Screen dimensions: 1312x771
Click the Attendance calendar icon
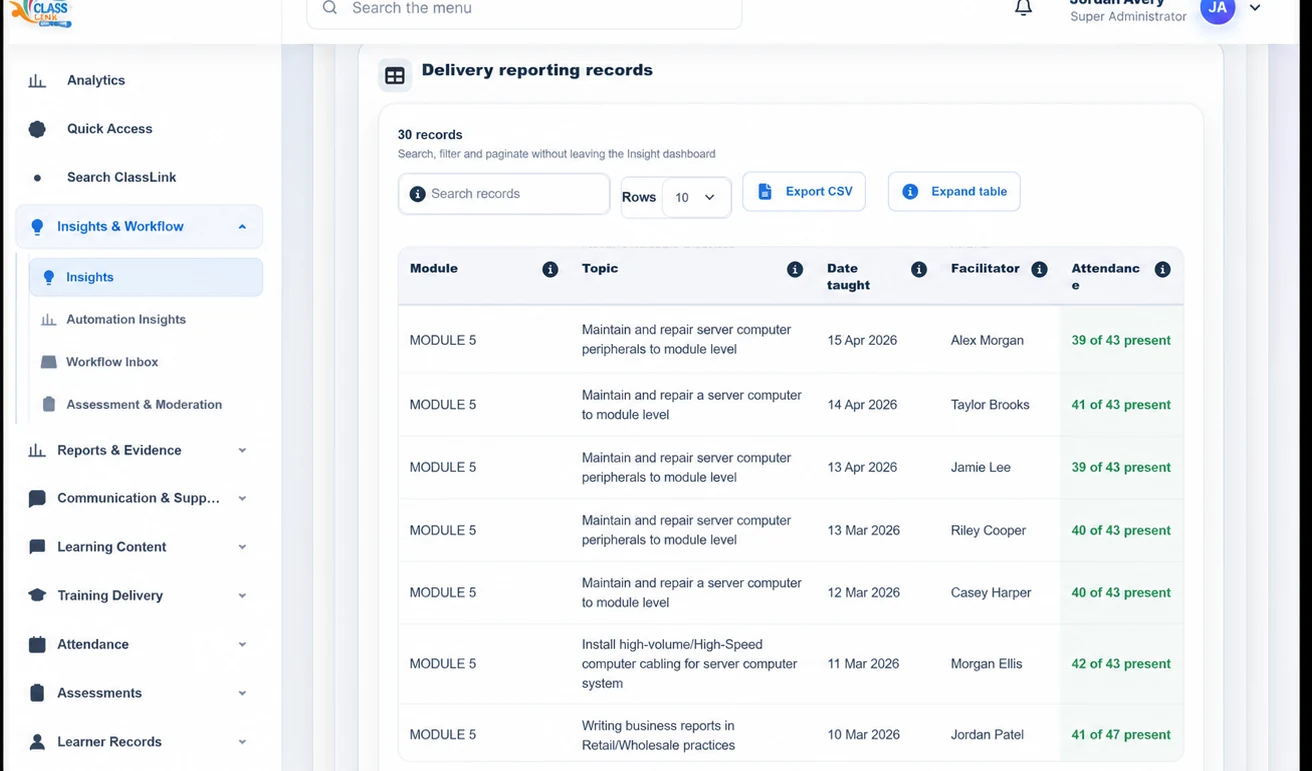click(x=37, y=645)
